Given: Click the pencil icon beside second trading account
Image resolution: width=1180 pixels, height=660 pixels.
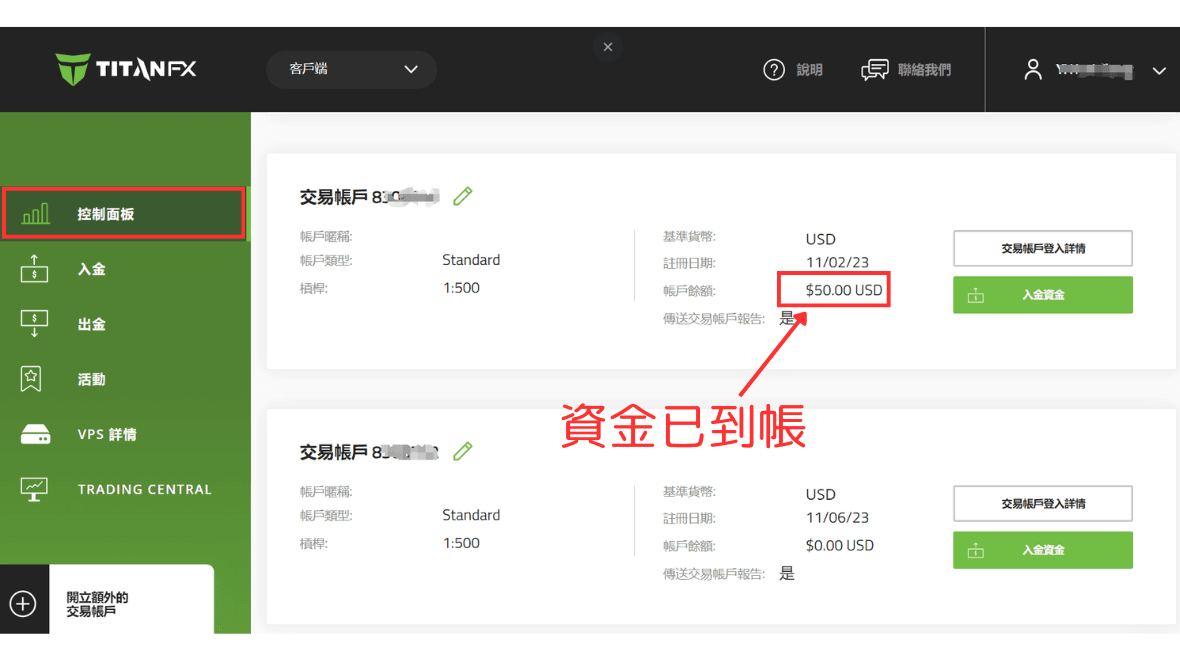Looking at the screenshot, I should coord(462,451).
